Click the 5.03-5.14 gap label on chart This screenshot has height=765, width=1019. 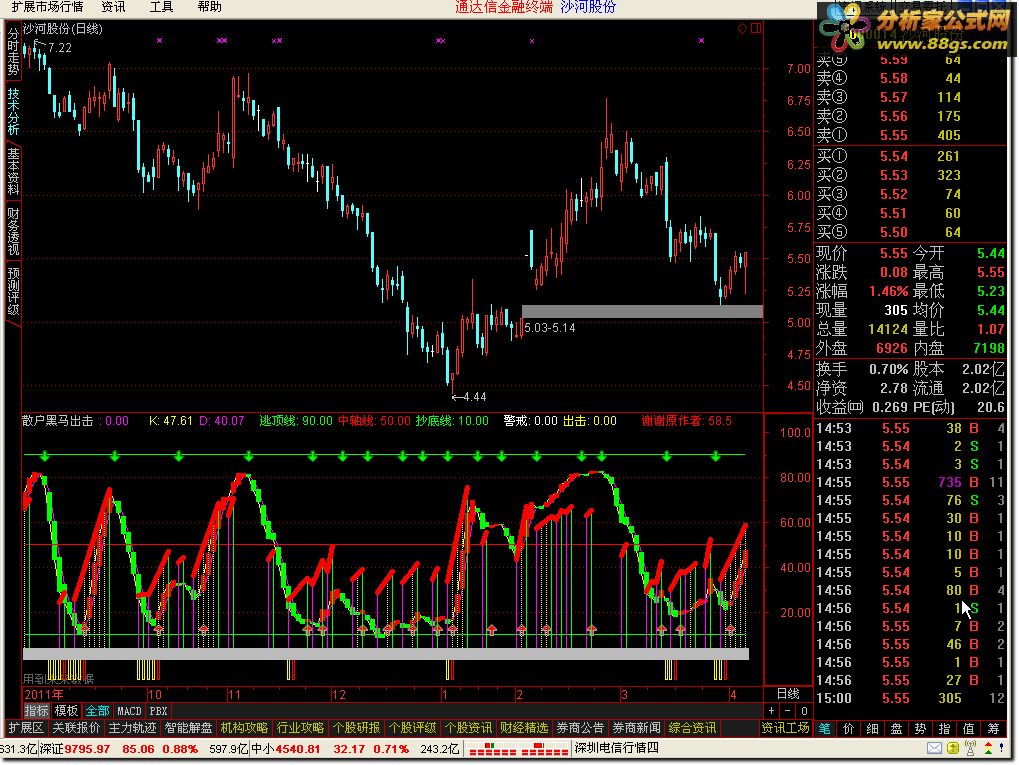(550, 328)
